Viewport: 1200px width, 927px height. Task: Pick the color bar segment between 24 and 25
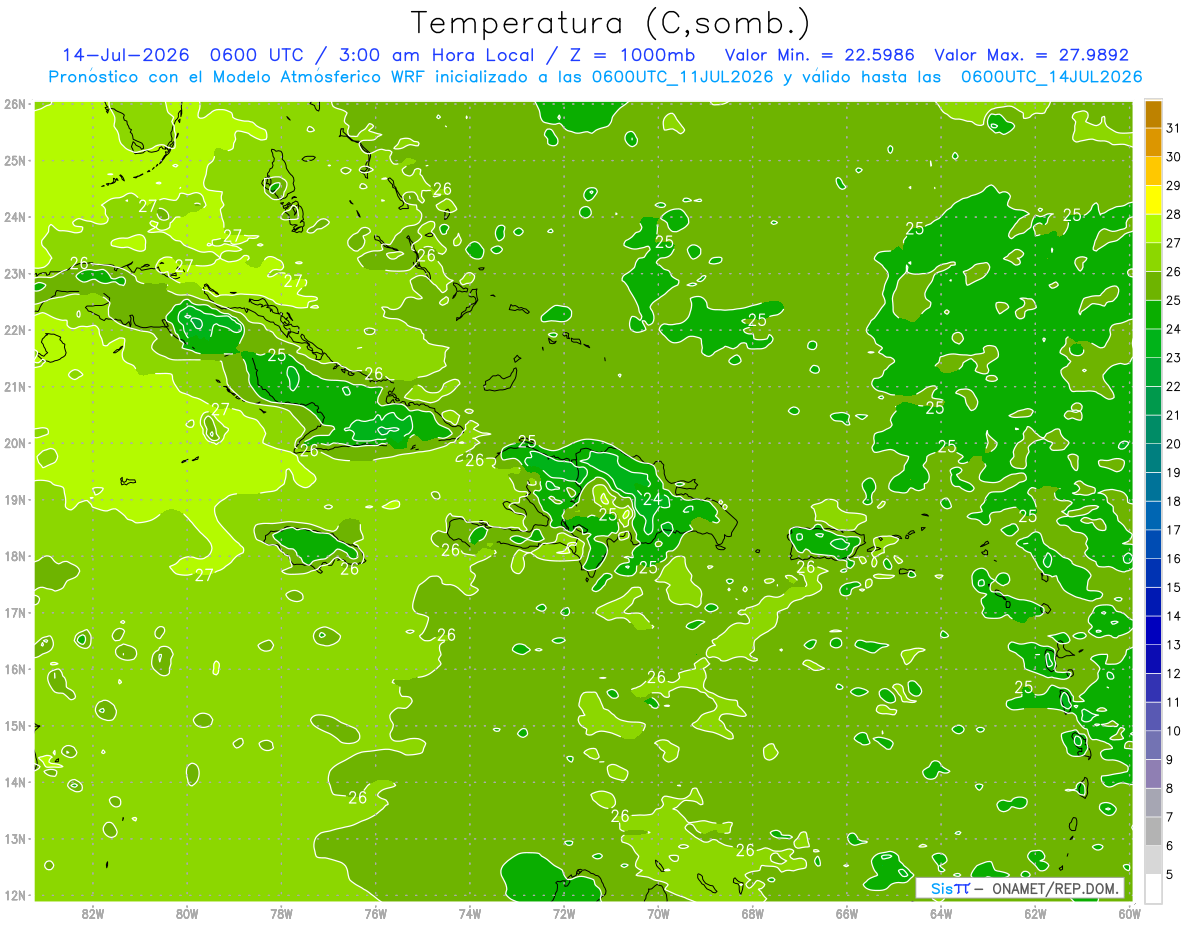pos(1153,315)
